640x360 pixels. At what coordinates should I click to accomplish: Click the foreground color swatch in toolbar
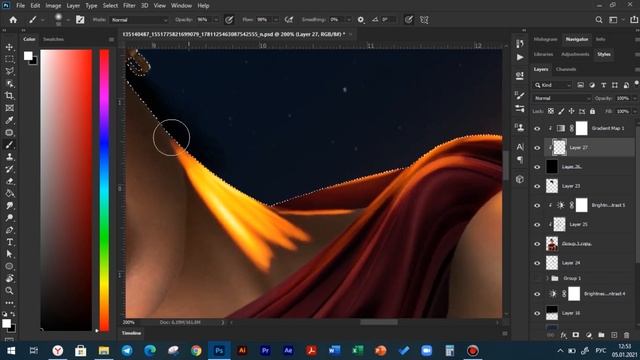[7, 323]
